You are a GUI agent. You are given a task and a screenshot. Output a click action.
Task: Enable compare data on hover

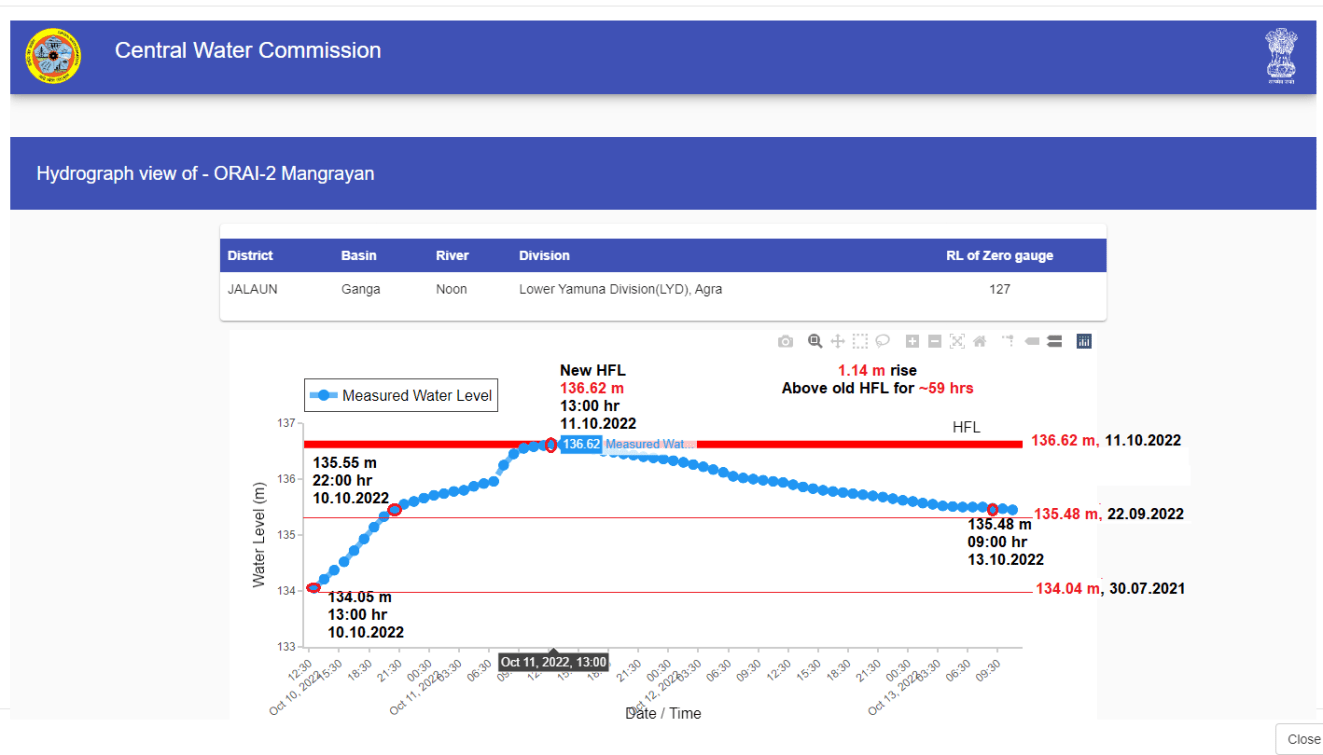(1054, 342)
